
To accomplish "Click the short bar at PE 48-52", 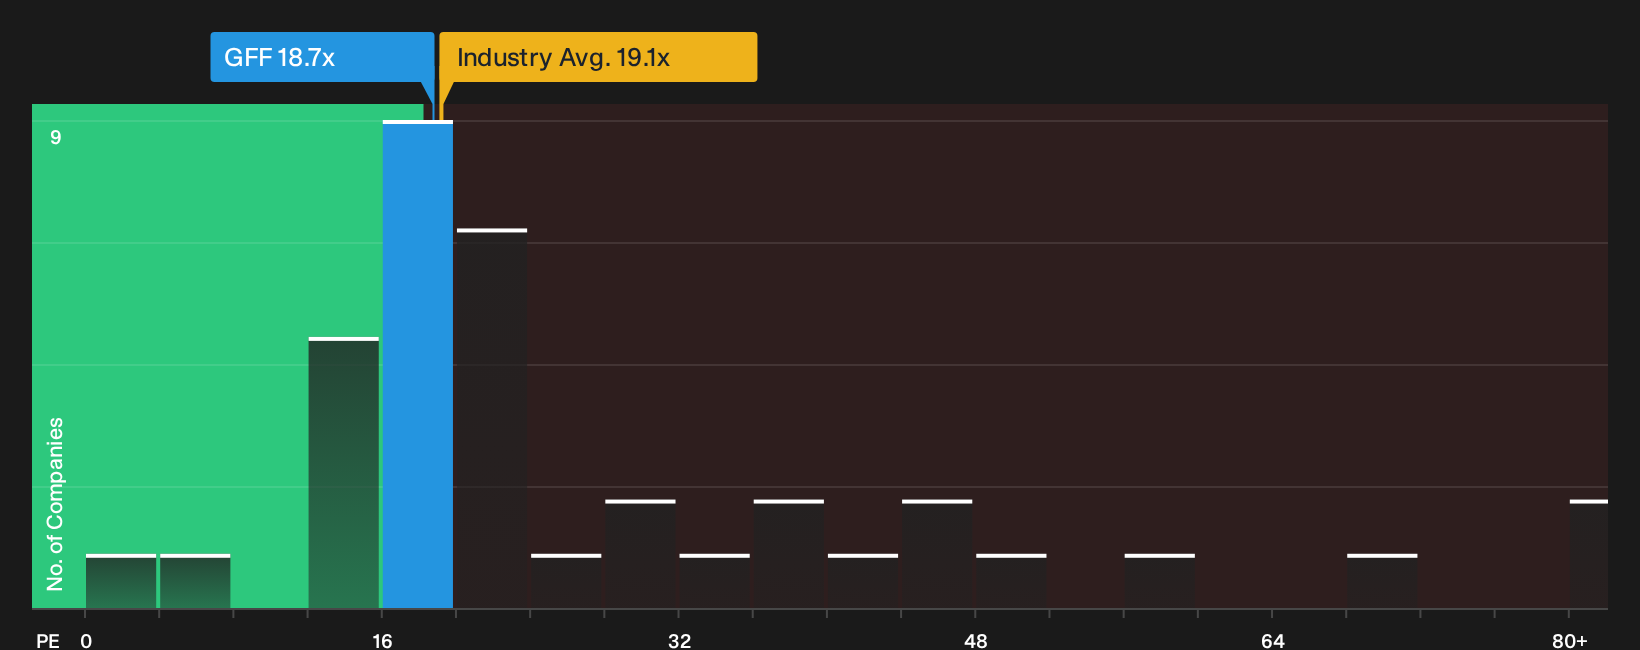I will click(1011, 581).
